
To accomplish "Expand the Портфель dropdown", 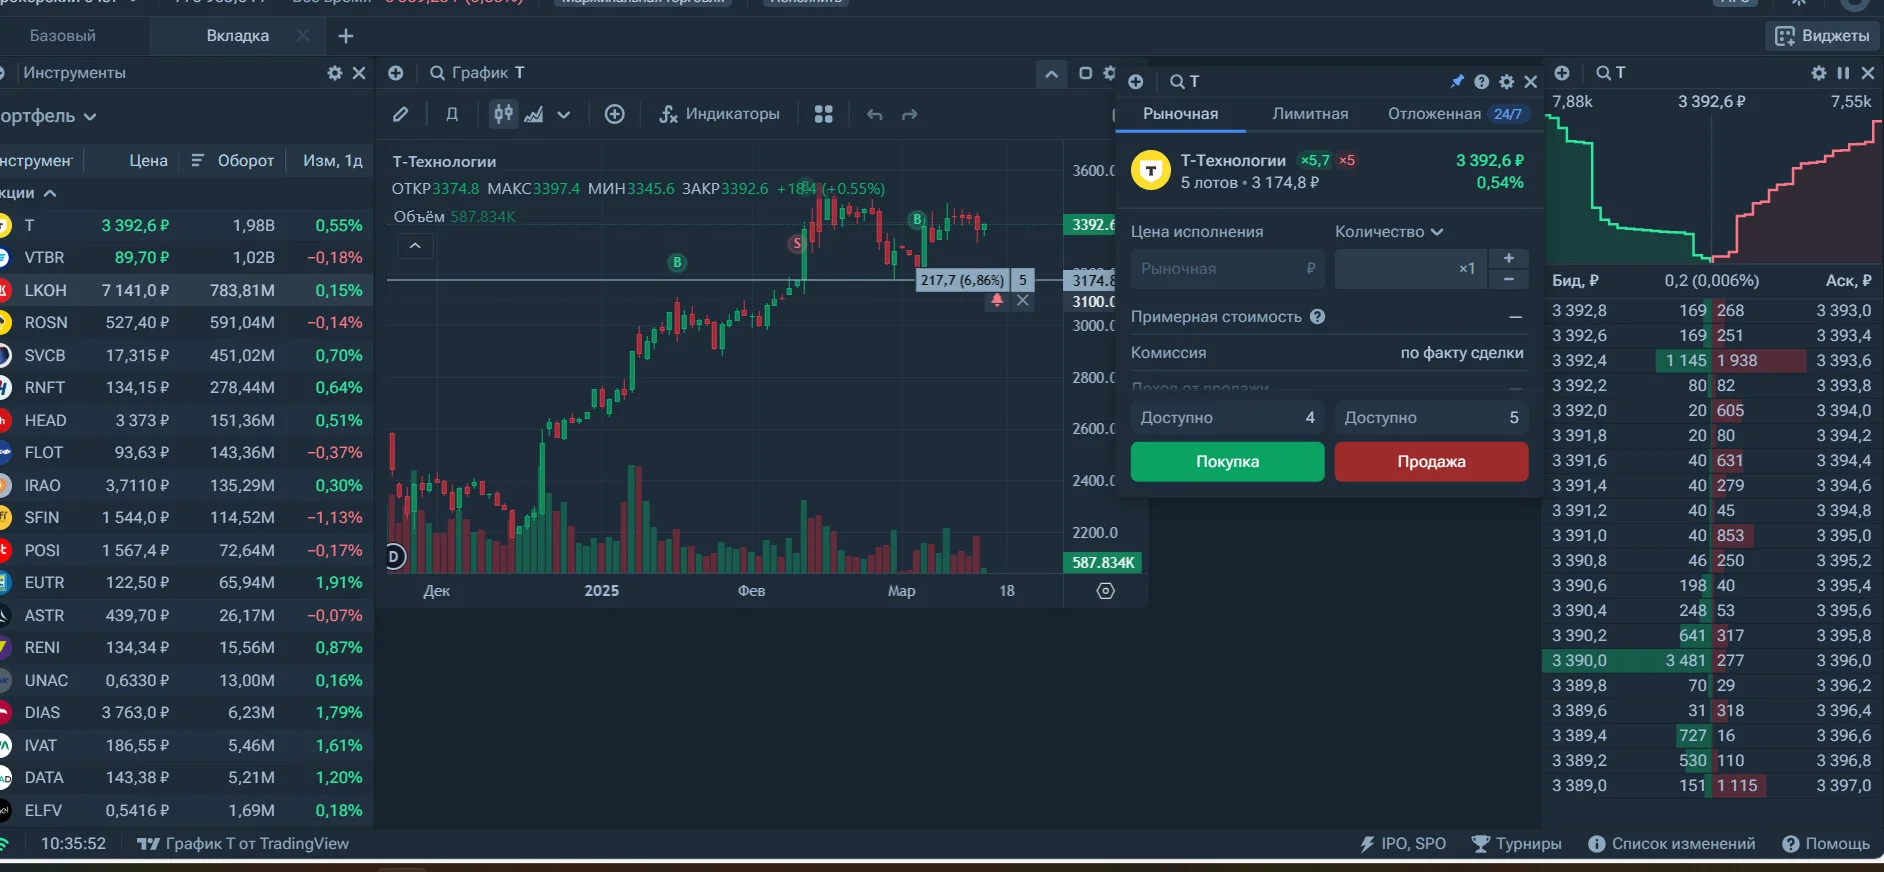I will pyautogui.click(x=49, y=116).
